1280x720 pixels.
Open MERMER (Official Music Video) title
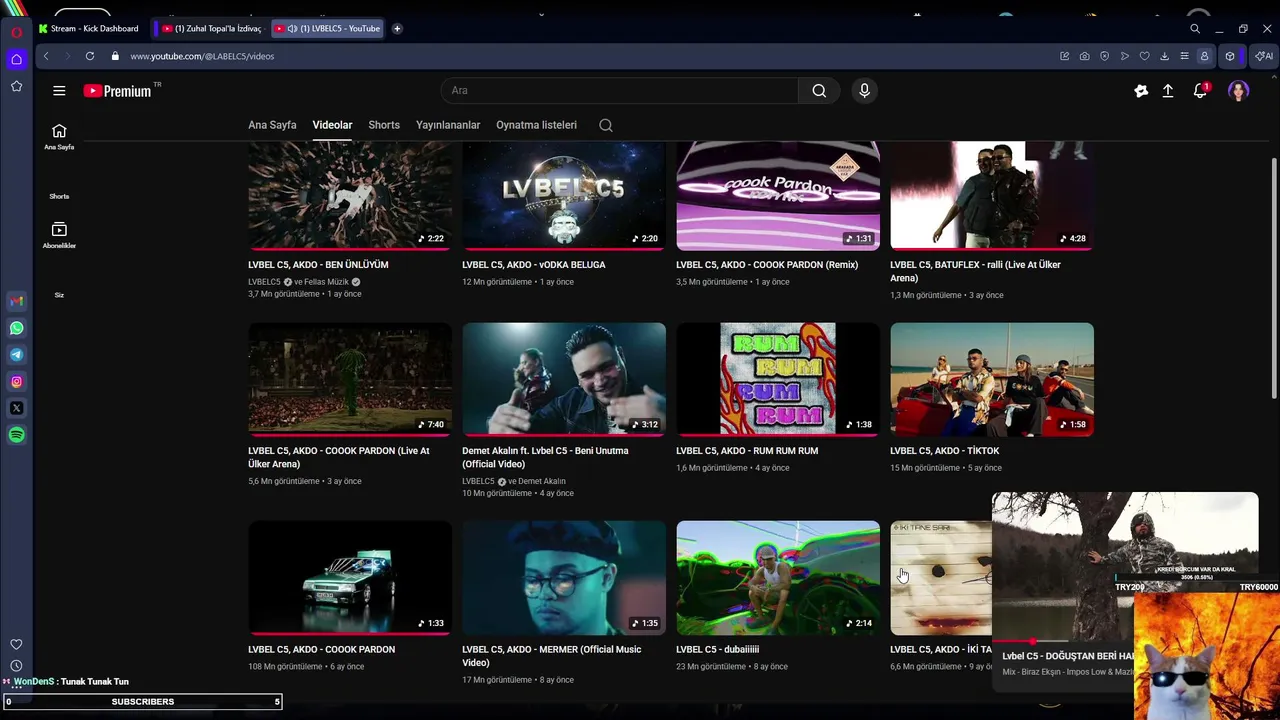pos(552,656)
